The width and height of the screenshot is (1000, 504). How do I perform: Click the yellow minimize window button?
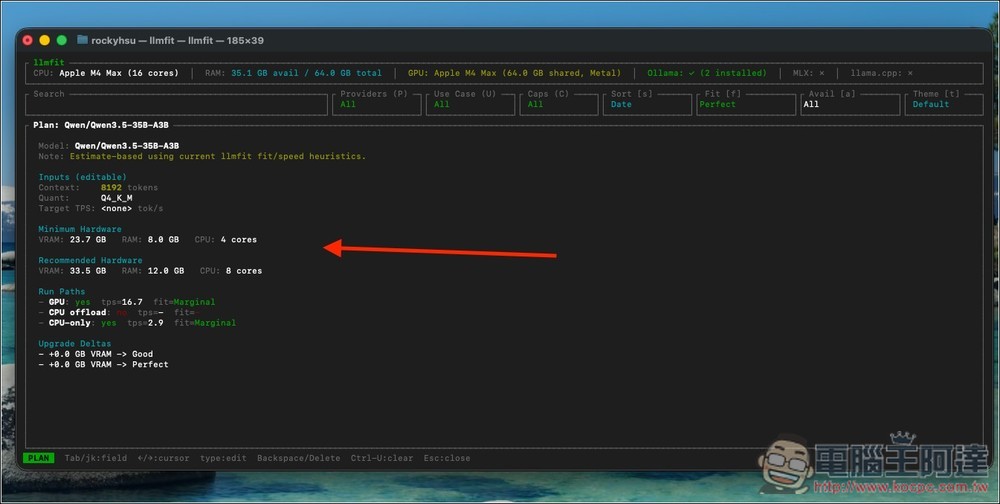coord(45,40)
